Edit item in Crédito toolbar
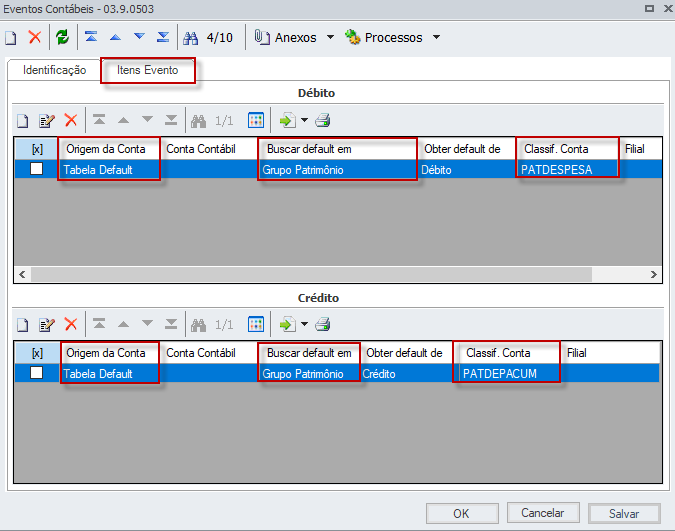The width and height of the screenshot is (675, 531). (46, 324)
